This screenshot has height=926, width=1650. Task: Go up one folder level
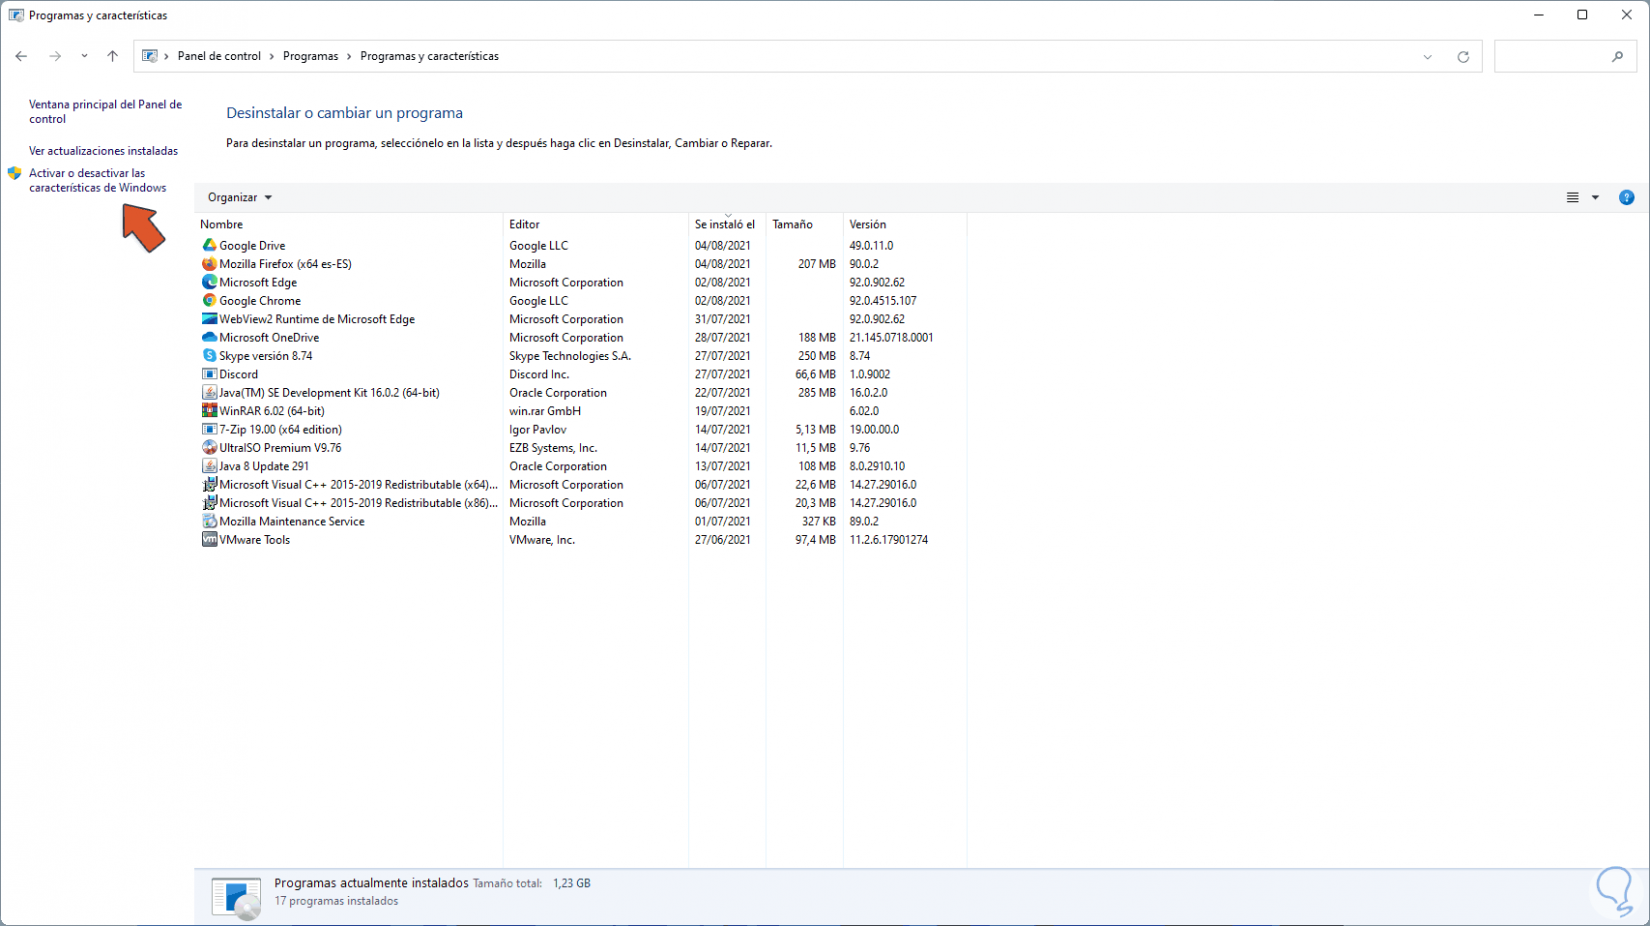pyautogui.click(x=112, y=56)
